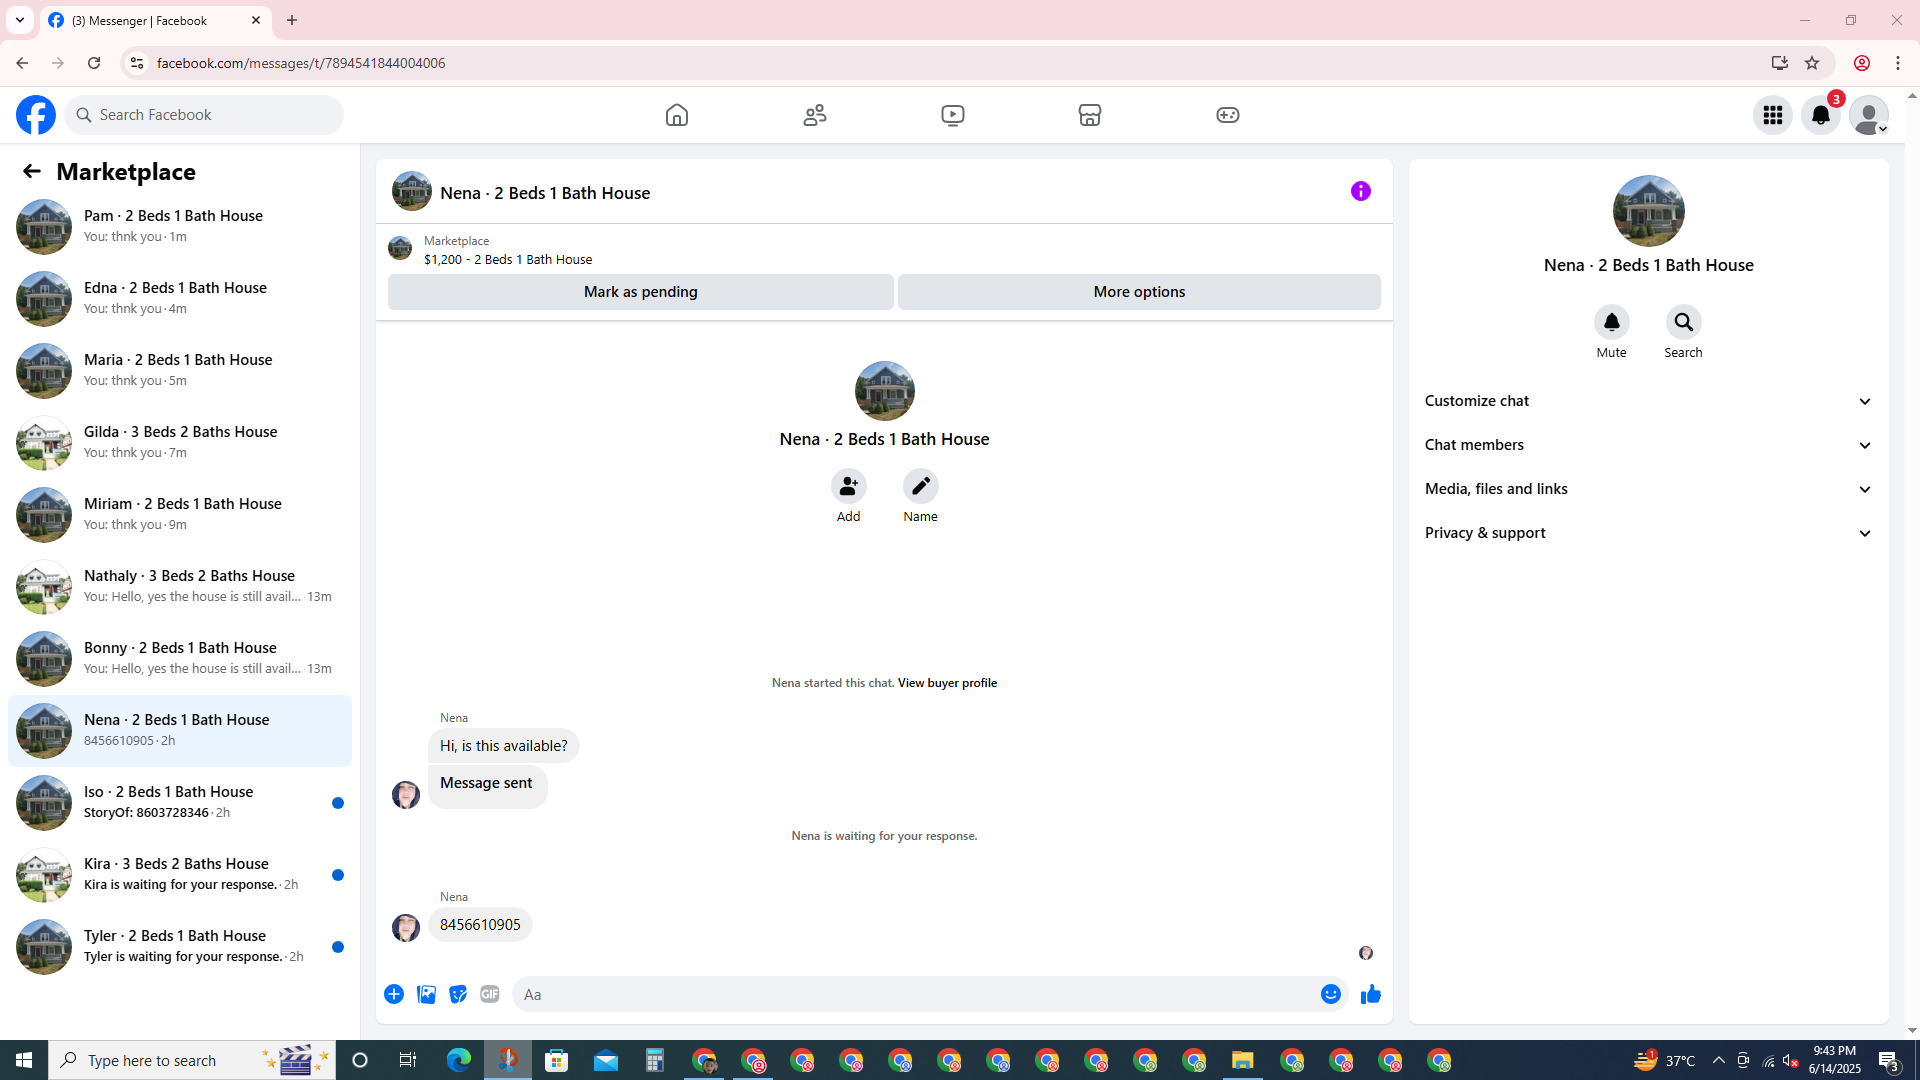Open the Mail app from the taskbar
The width and height of the screenshot is (1920, 1080).
point(606,1060)
